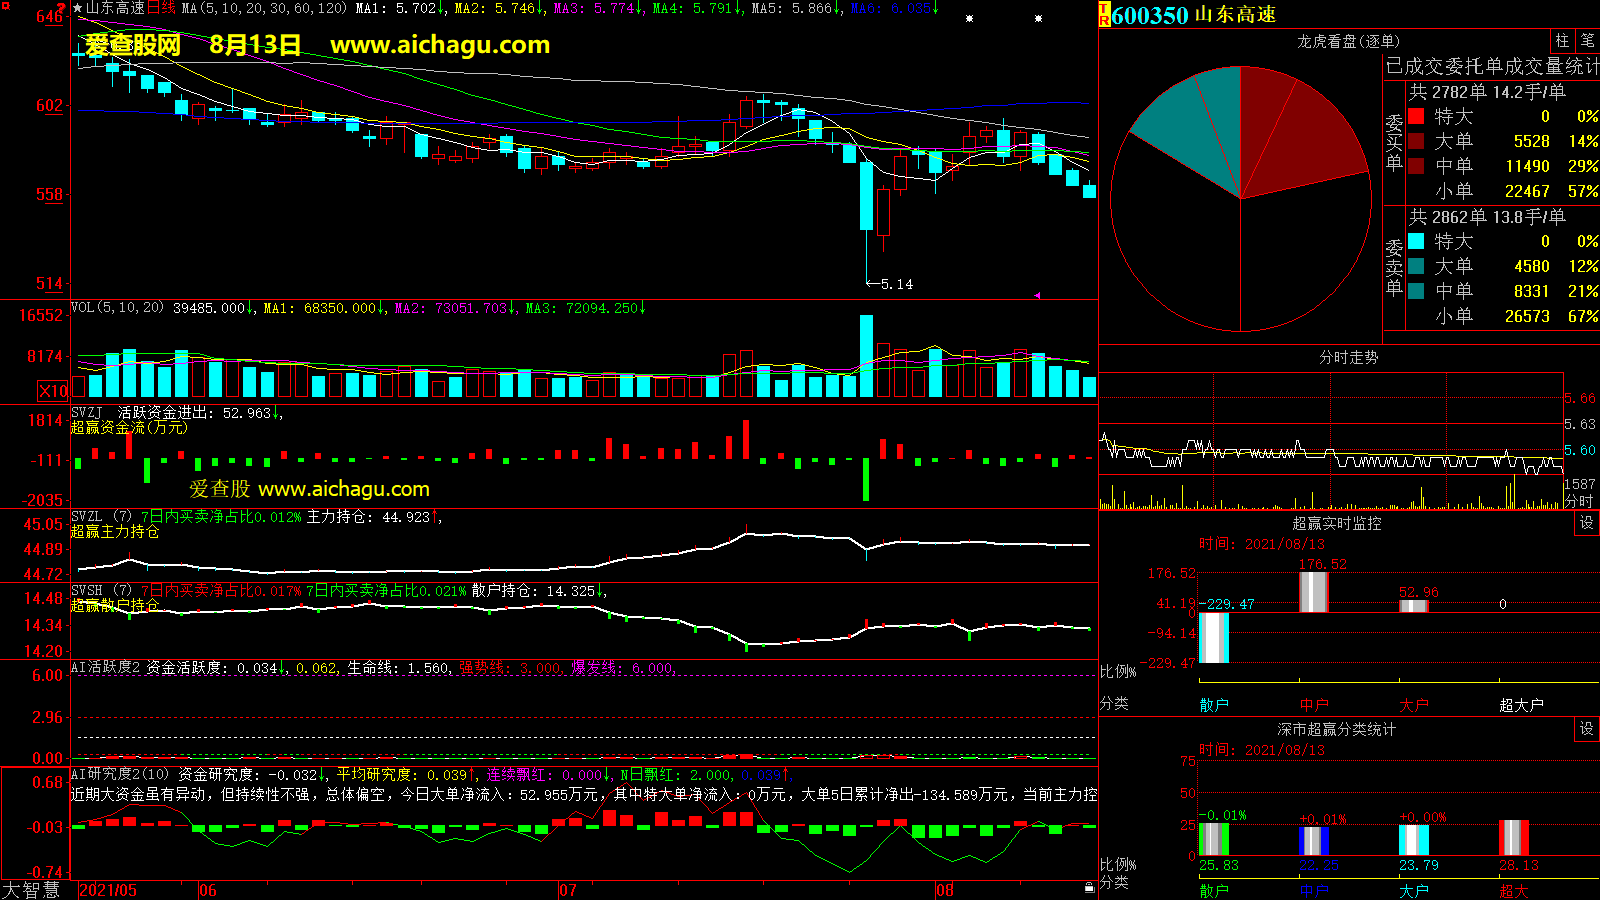
Task: Click the yellow TR badge beside 600350
Action: [x=1104, y=15]
